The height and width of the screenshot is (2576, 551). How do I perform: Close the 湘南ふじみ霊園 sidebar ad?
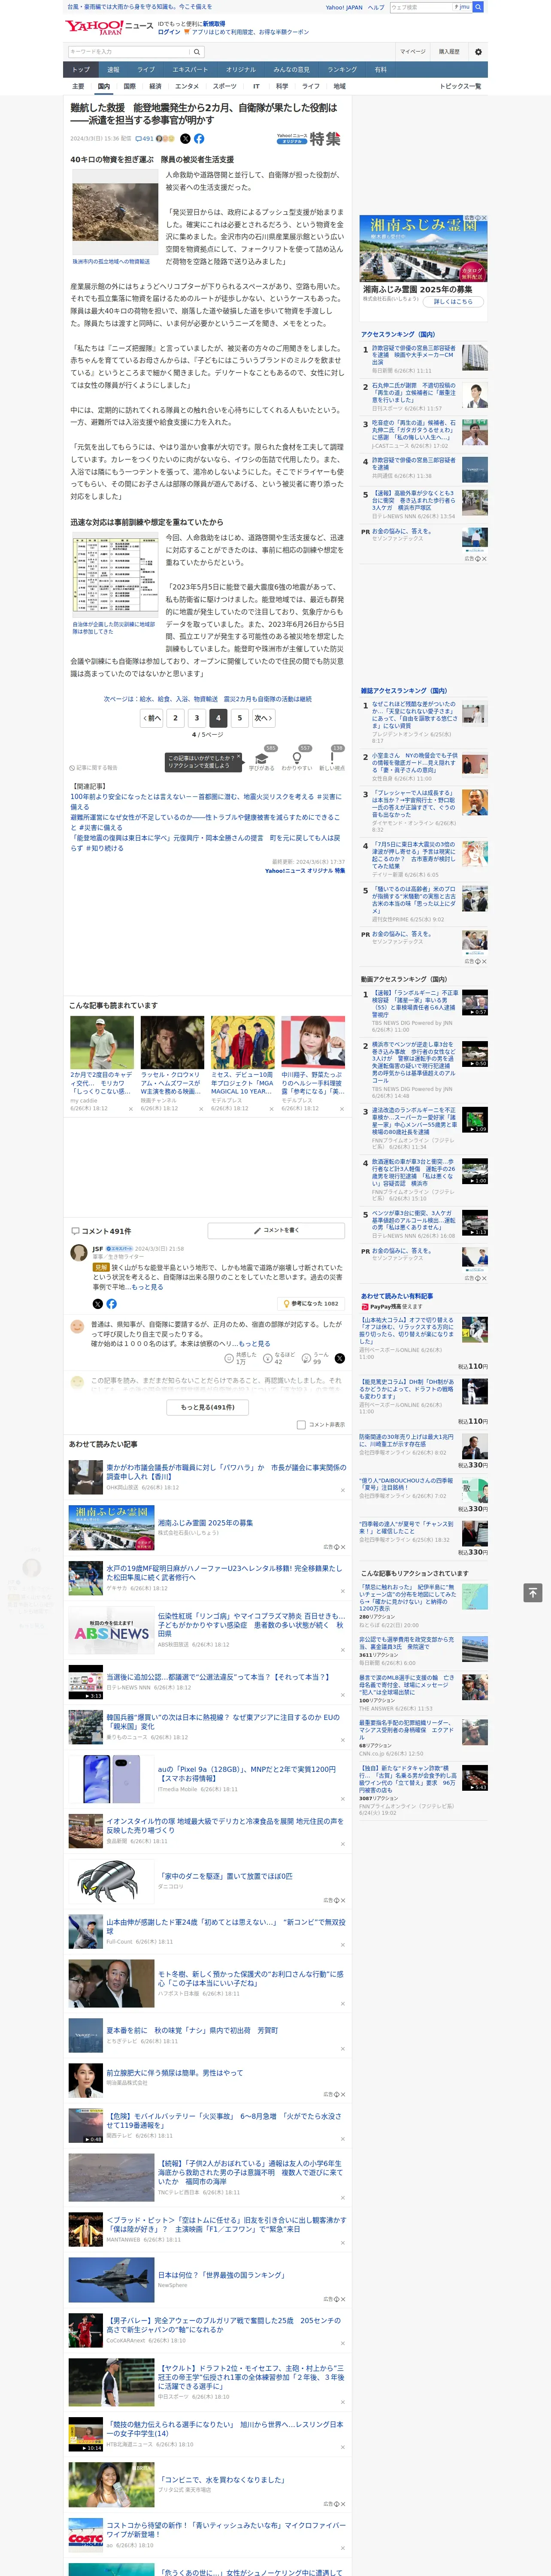click(x=484, y=218)
